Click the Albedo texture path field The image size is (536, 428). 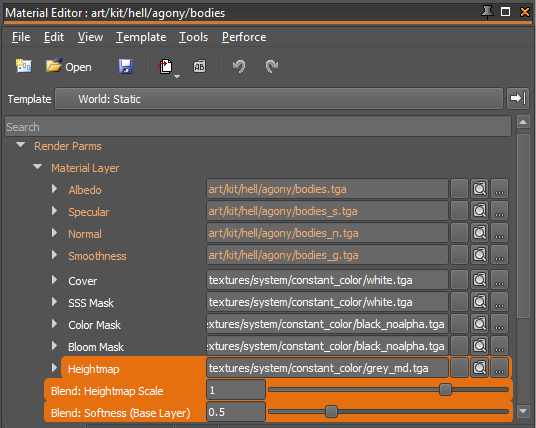click(327, 189)
